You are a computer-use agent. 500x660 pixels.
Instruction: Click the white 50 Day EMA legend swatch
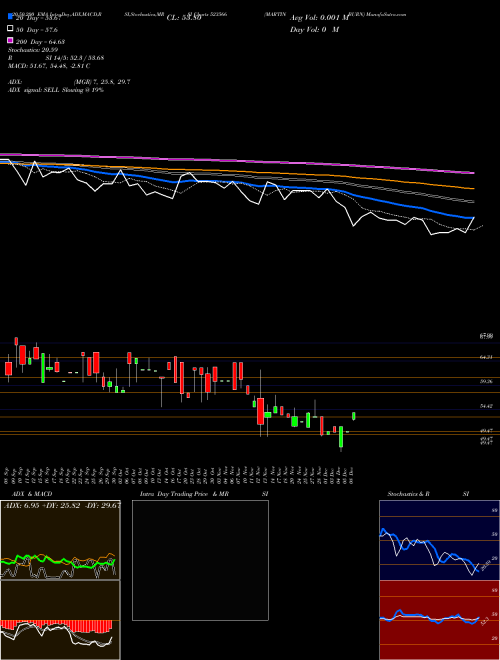coord(10,29)
